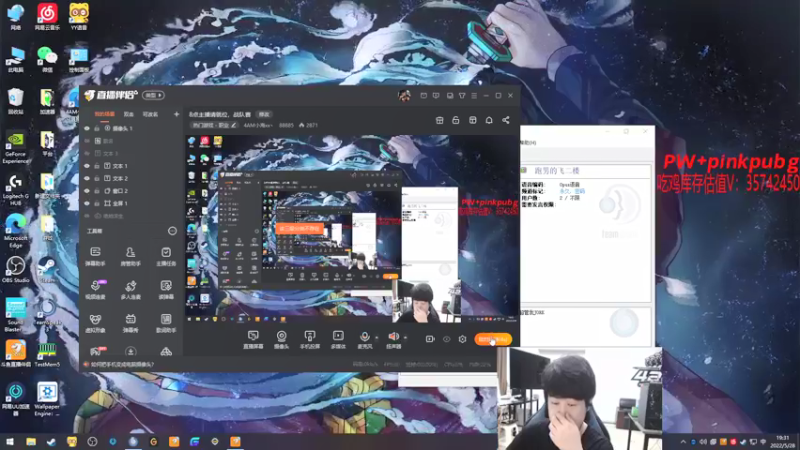The height and width of the screenshot is (450, 800).
Task: Hide the 全屏 1 source with its eye icon
Action: [87, 203]
